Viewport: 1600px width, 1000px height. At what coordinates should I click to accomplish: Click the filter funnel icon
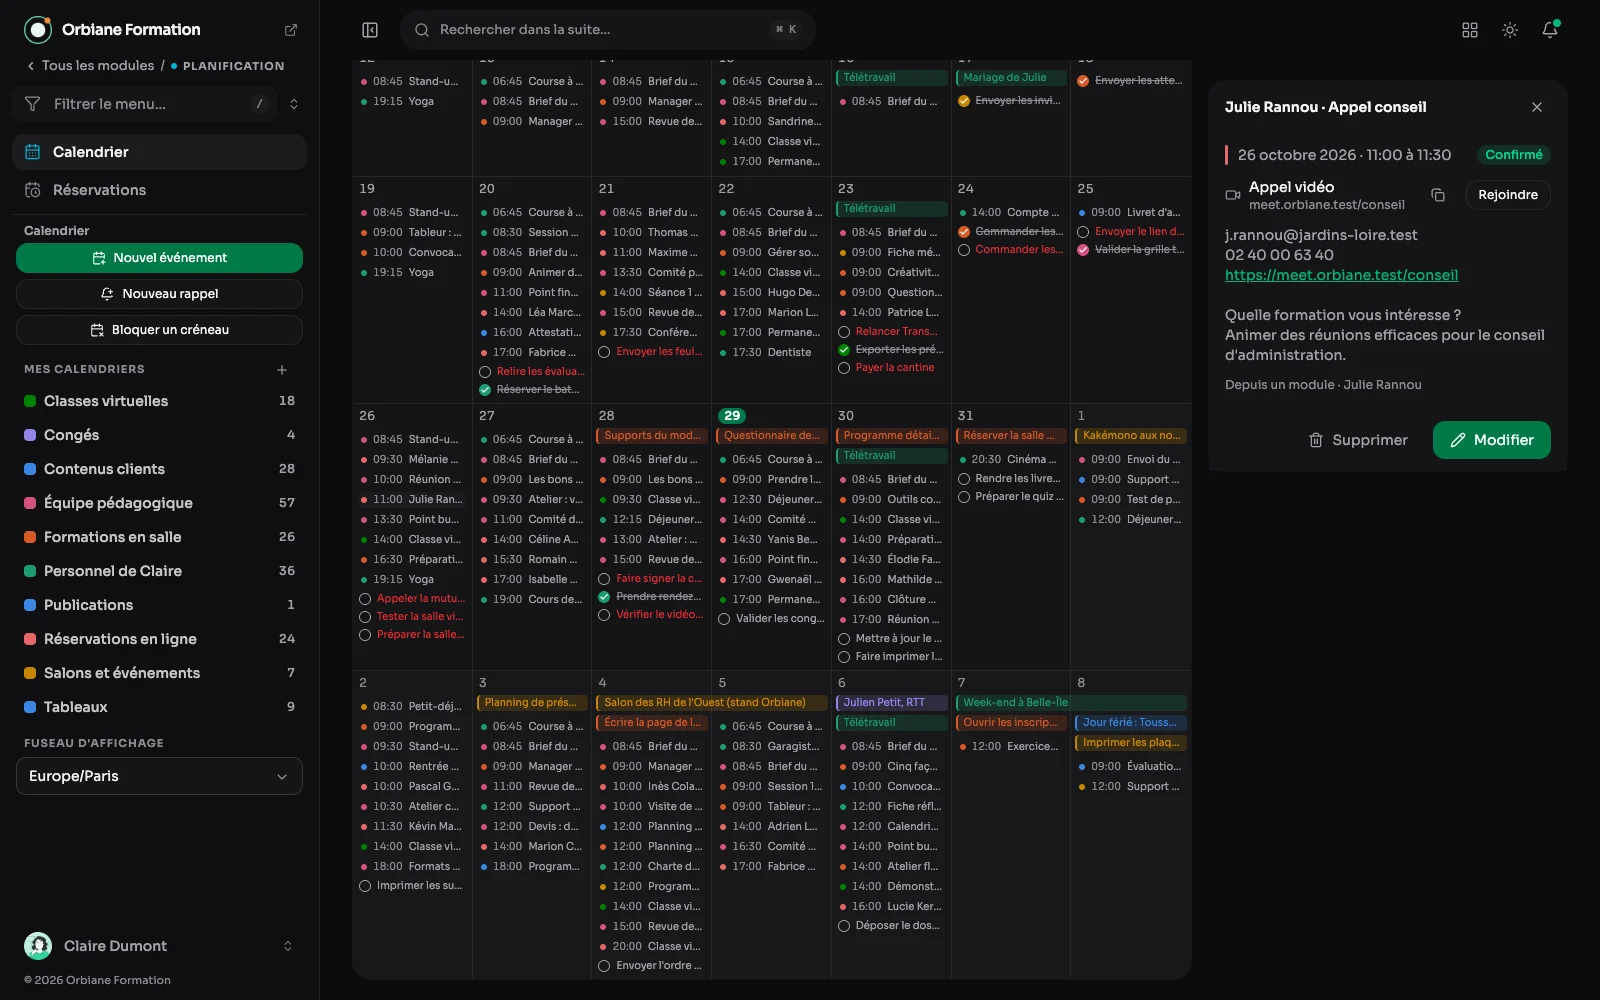pos(32,104)
